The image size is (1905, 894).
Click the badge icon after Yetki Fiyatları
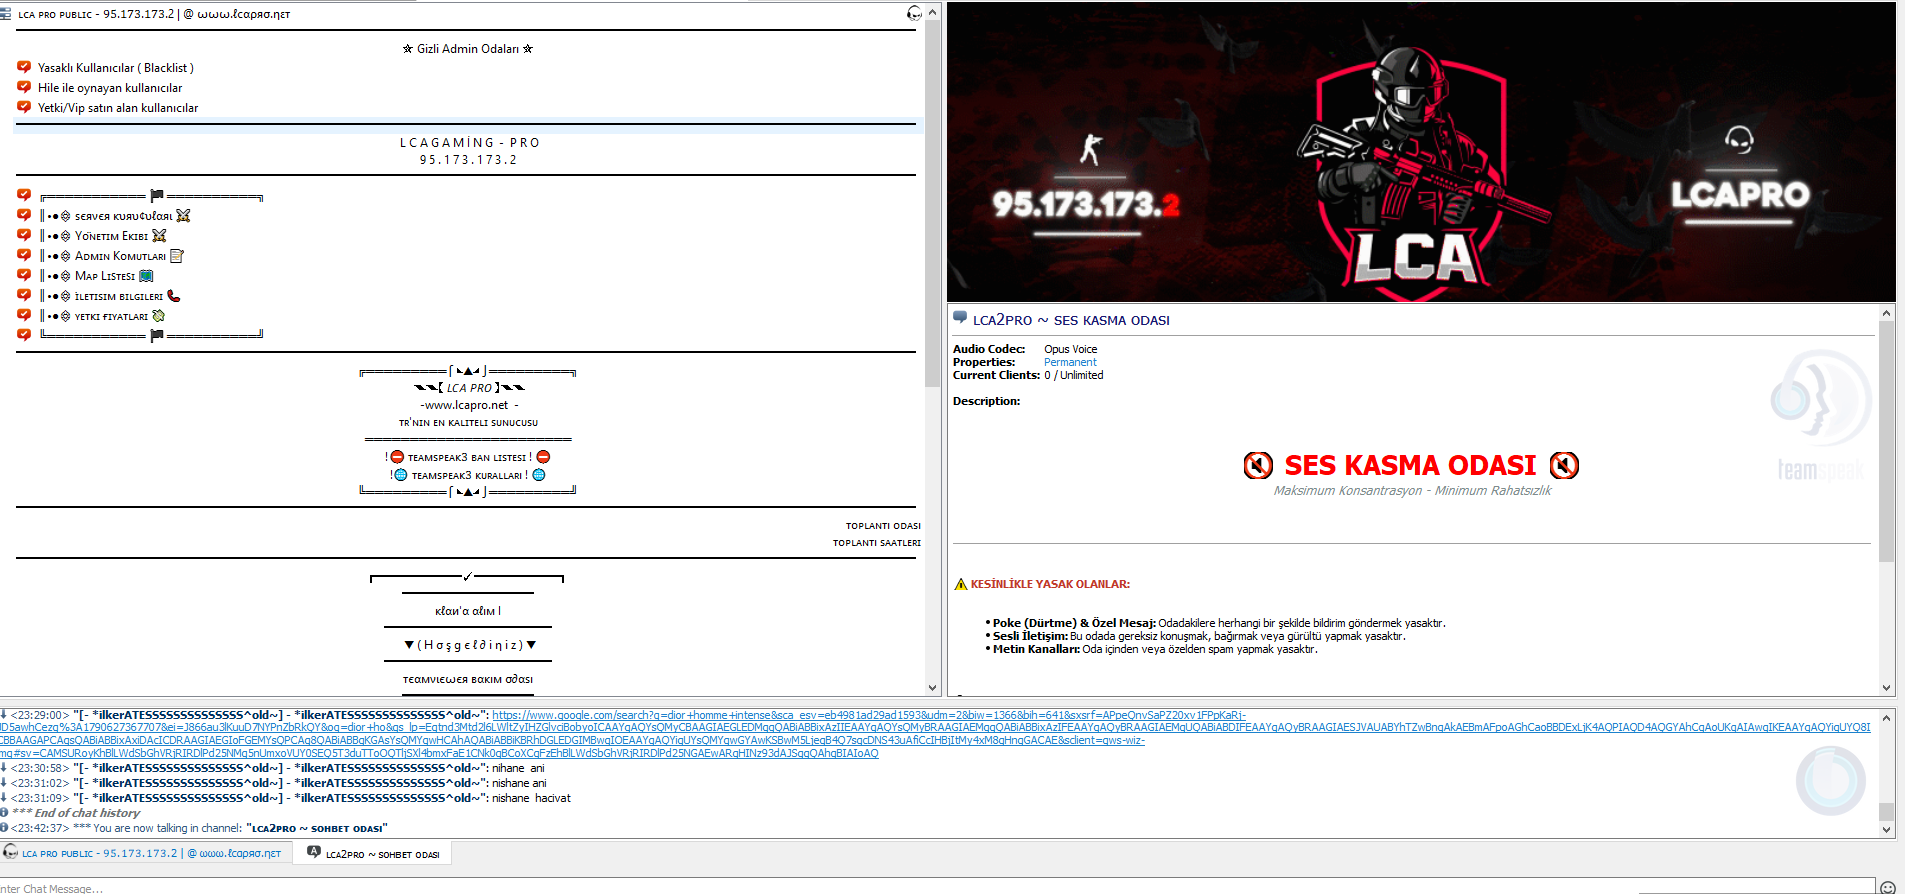tap(158, 316)
